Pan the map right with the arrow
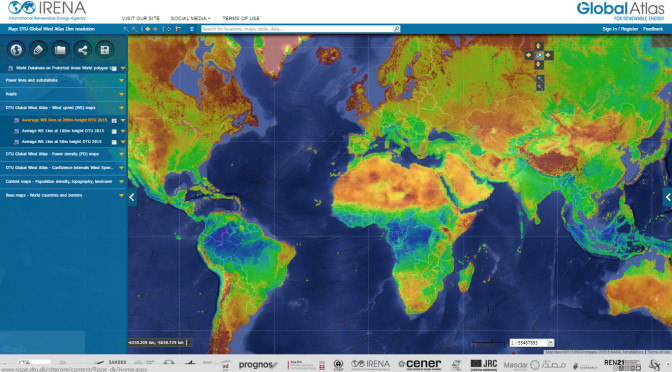This screenshot has height=372, width=672. click(549, 55)
